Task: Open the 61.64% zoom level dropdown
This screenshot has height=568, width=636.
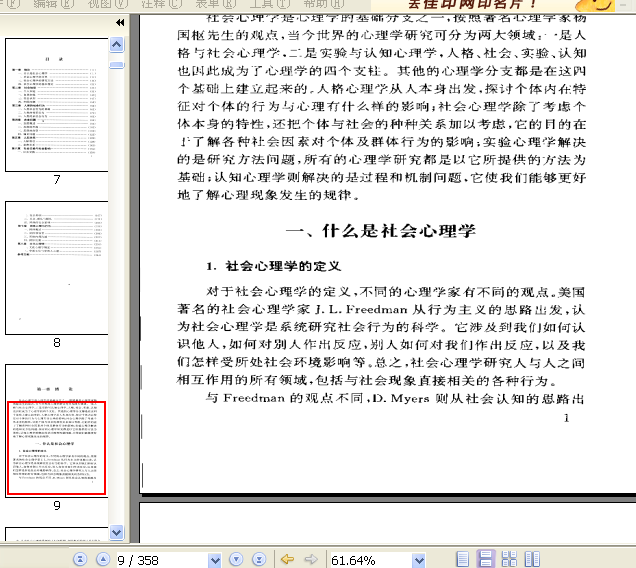Action: (419, 560)
